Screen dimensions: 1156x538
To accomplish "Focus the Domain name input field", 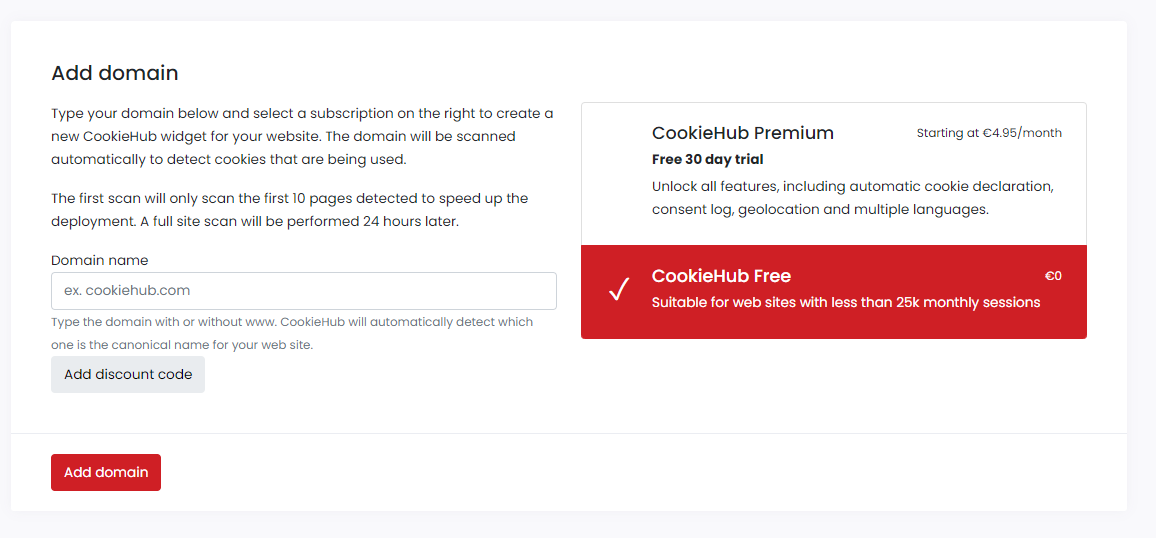I will pos(304,291).
